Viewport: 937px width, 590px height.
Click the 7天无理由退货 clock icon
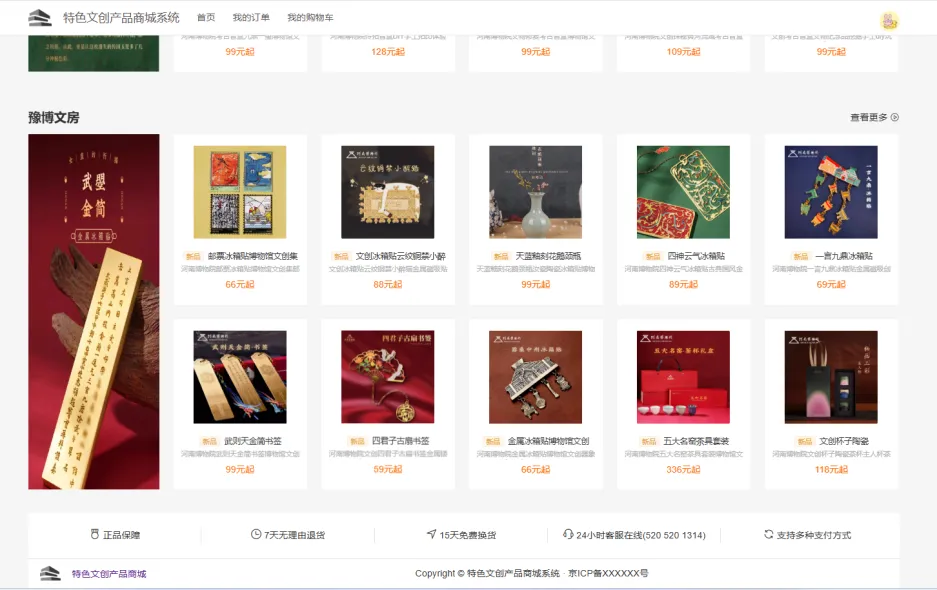256,534
